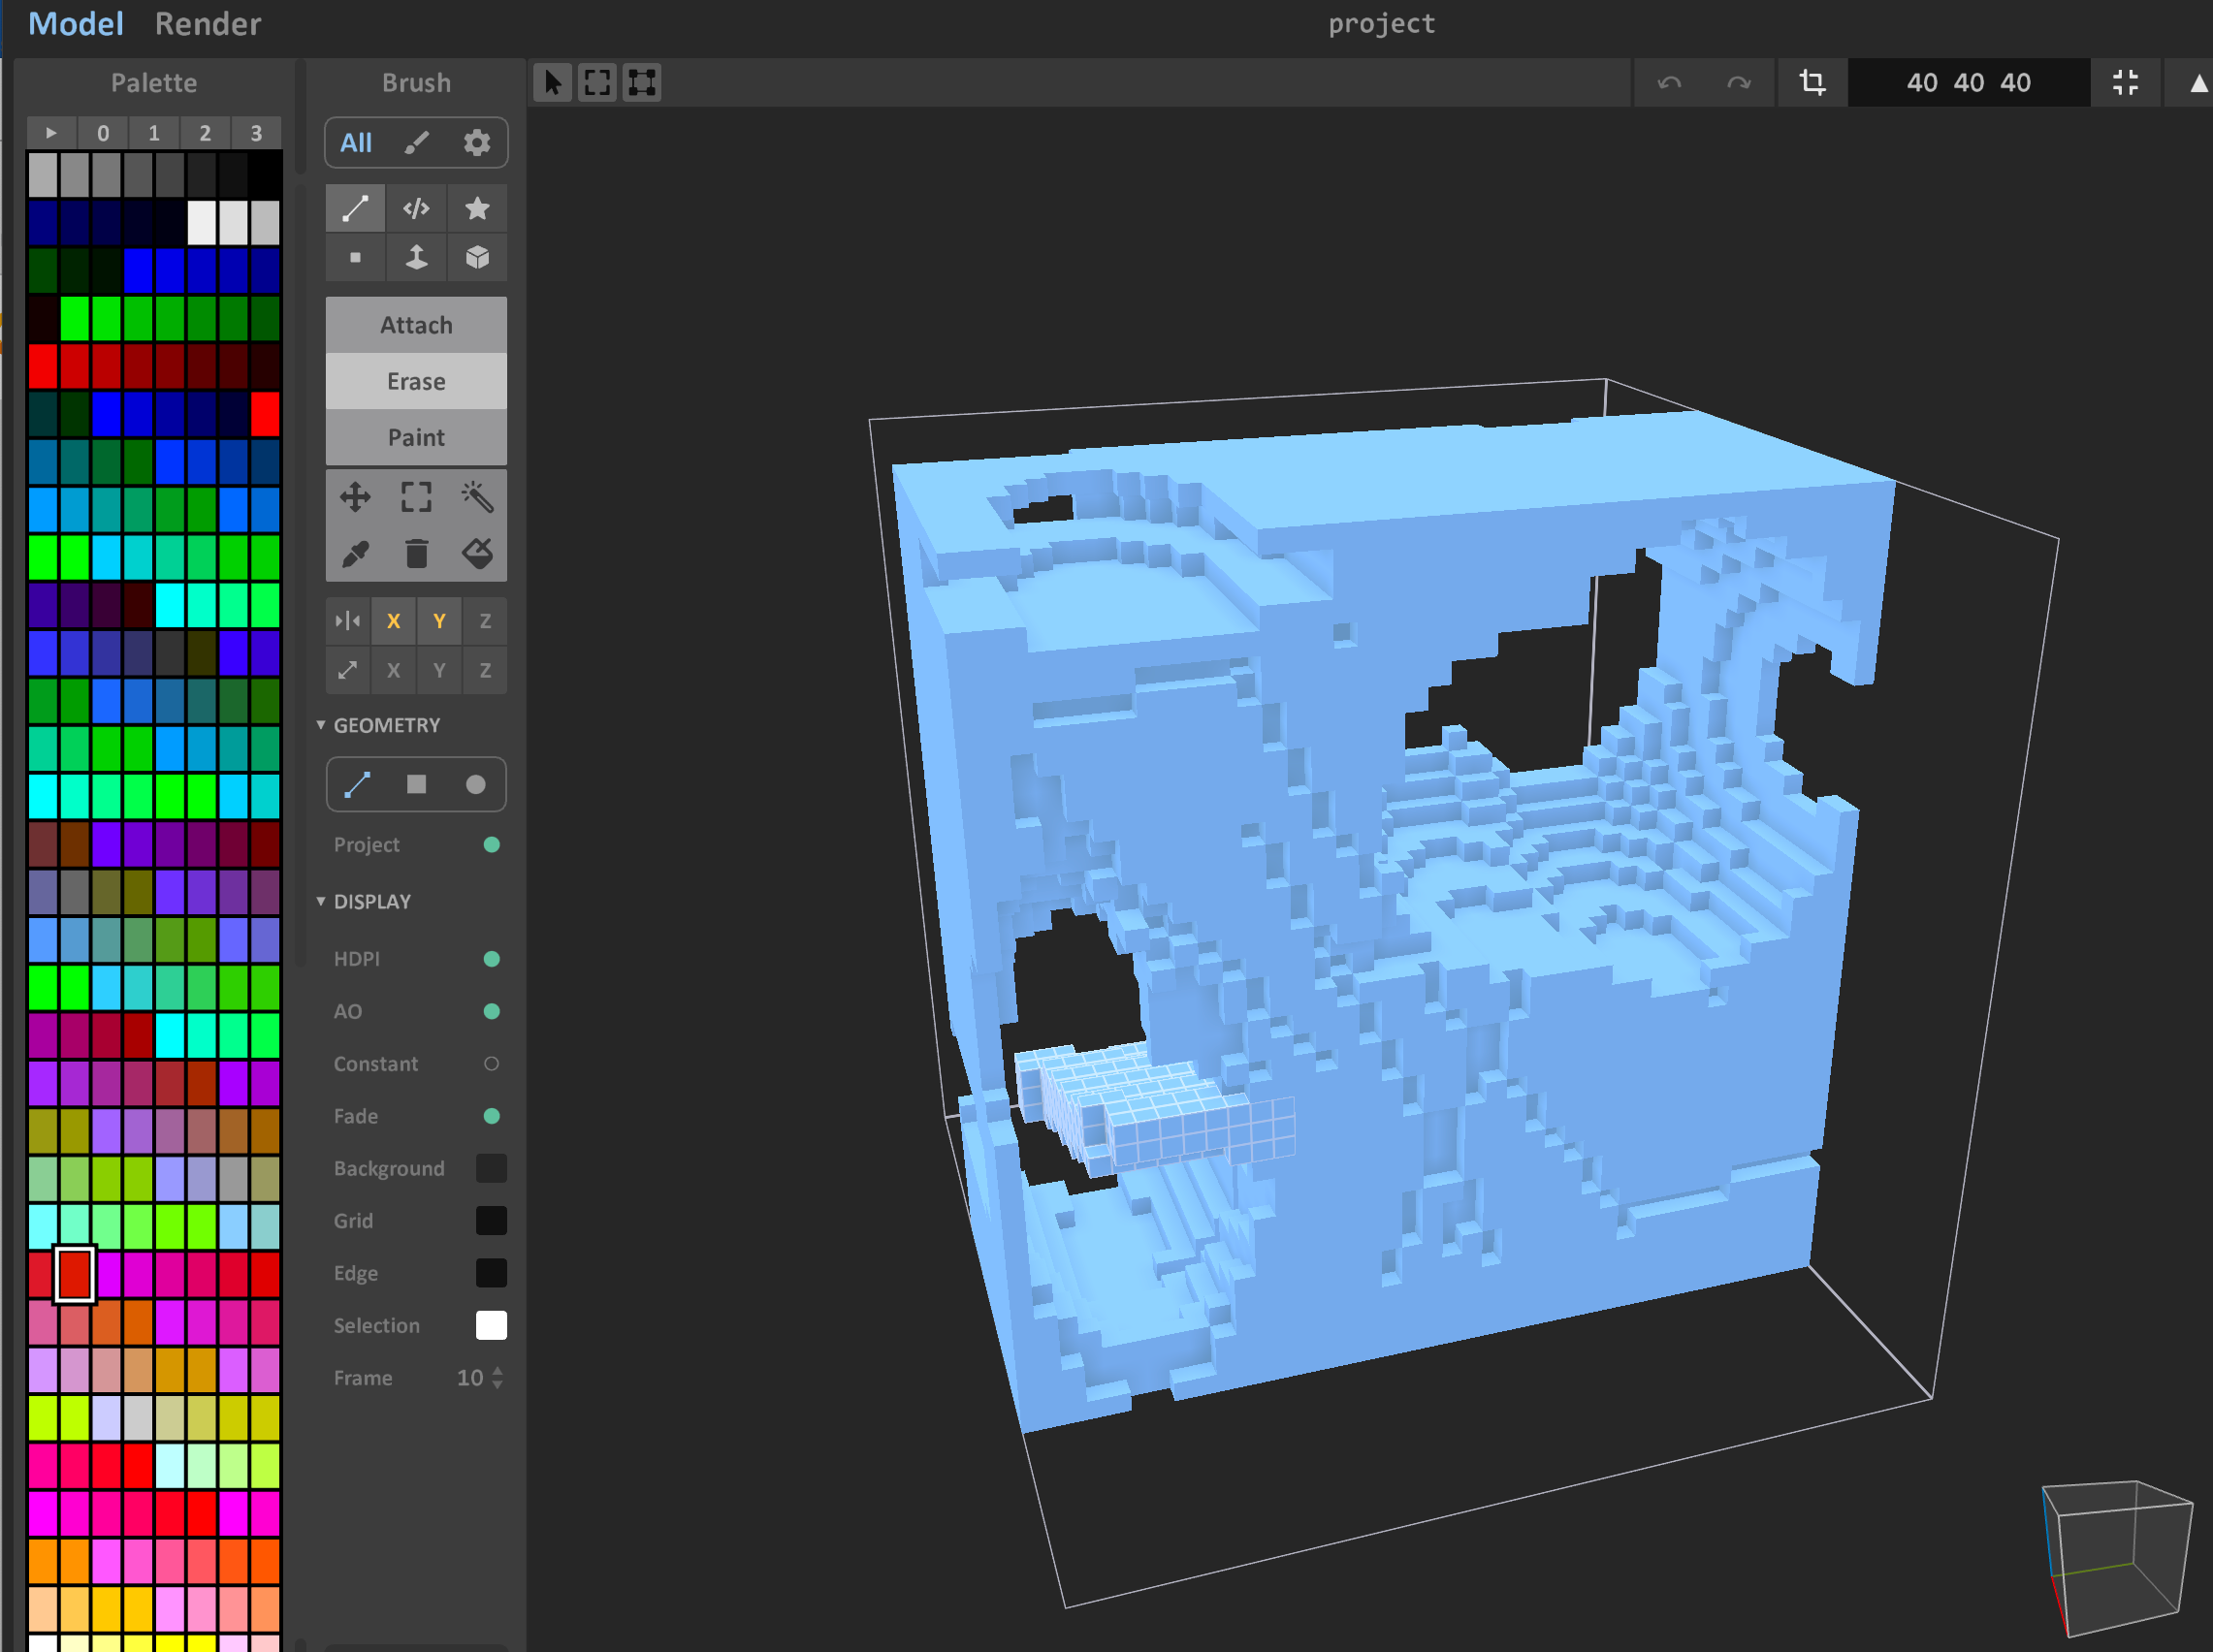Select palette page 2

[x=205, y=132]
